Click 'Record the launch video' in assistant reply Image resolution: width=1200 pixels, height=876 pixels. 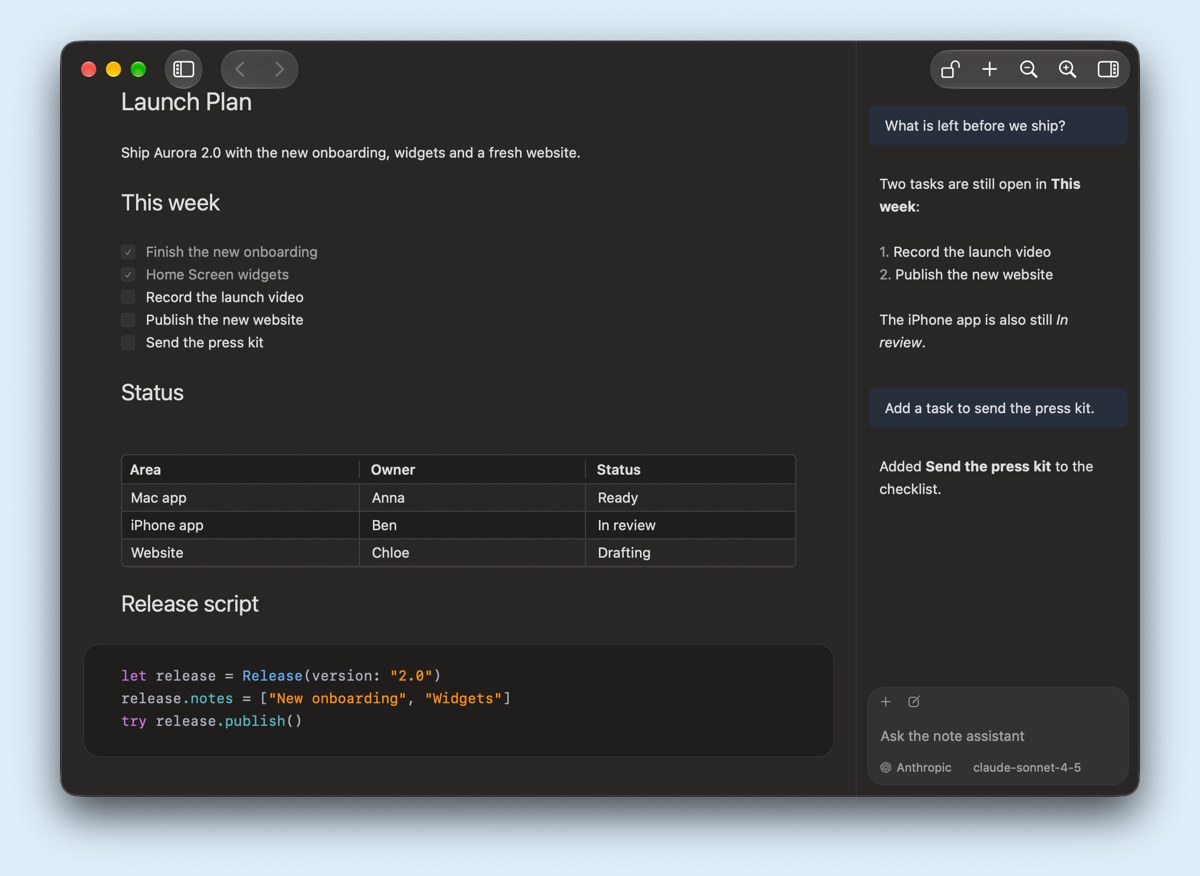[972, 252]
